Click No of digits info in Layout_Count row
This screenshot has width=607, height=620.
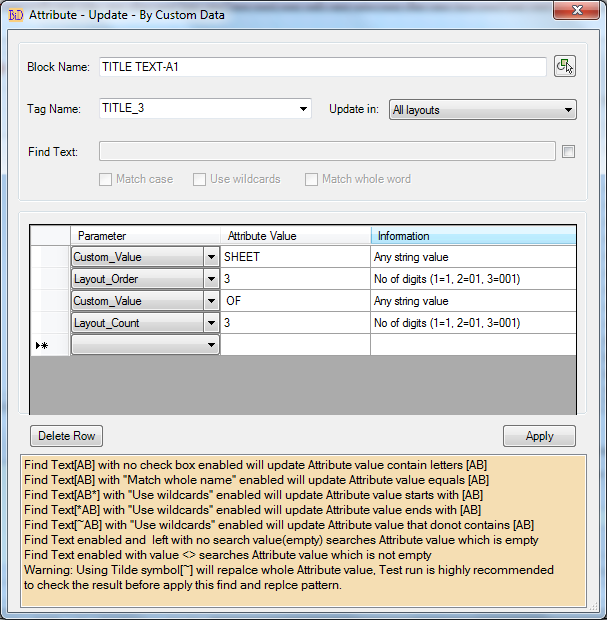[x=473, y=323]
